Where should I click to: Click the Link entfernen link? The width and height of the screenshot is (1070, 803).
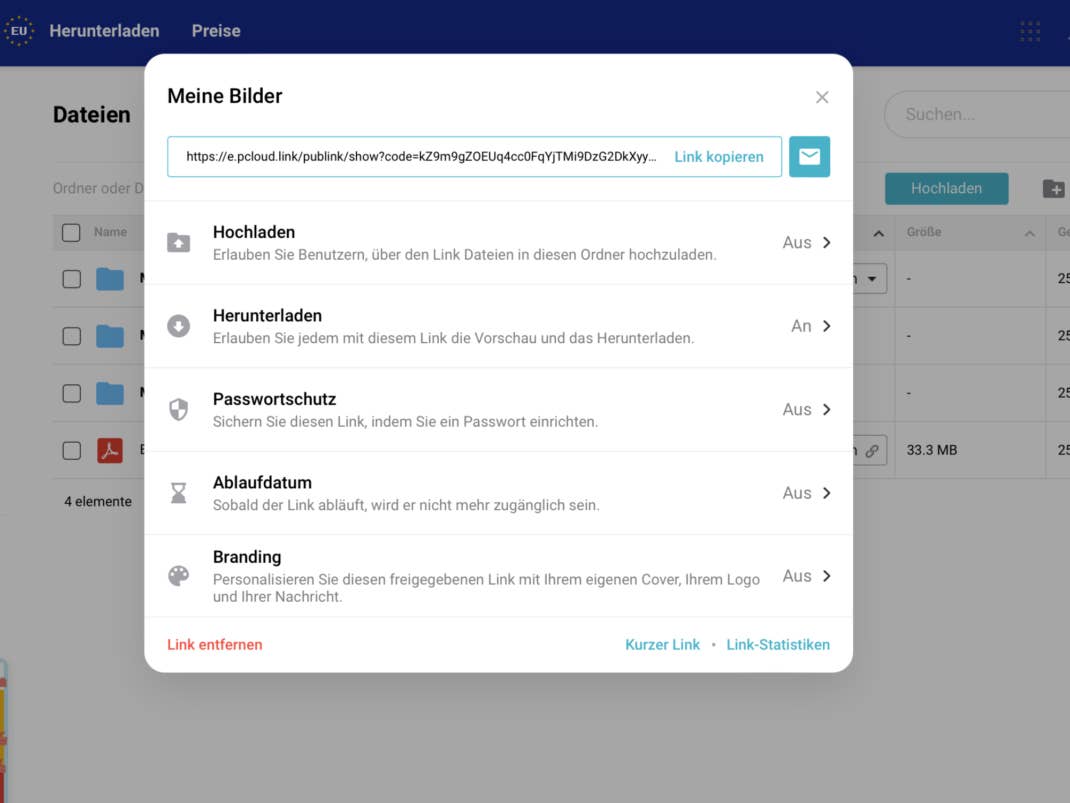pos(215,645)
